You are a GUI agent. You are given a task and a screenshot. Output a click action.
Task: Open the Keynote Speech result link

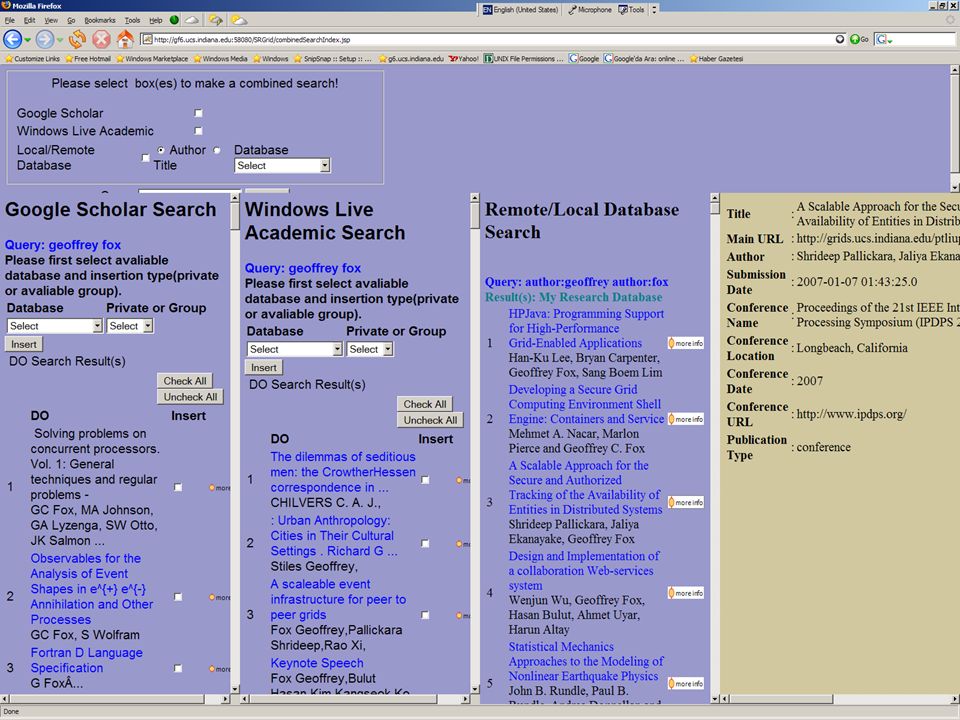pyautogui.click(x=317, y=663)
